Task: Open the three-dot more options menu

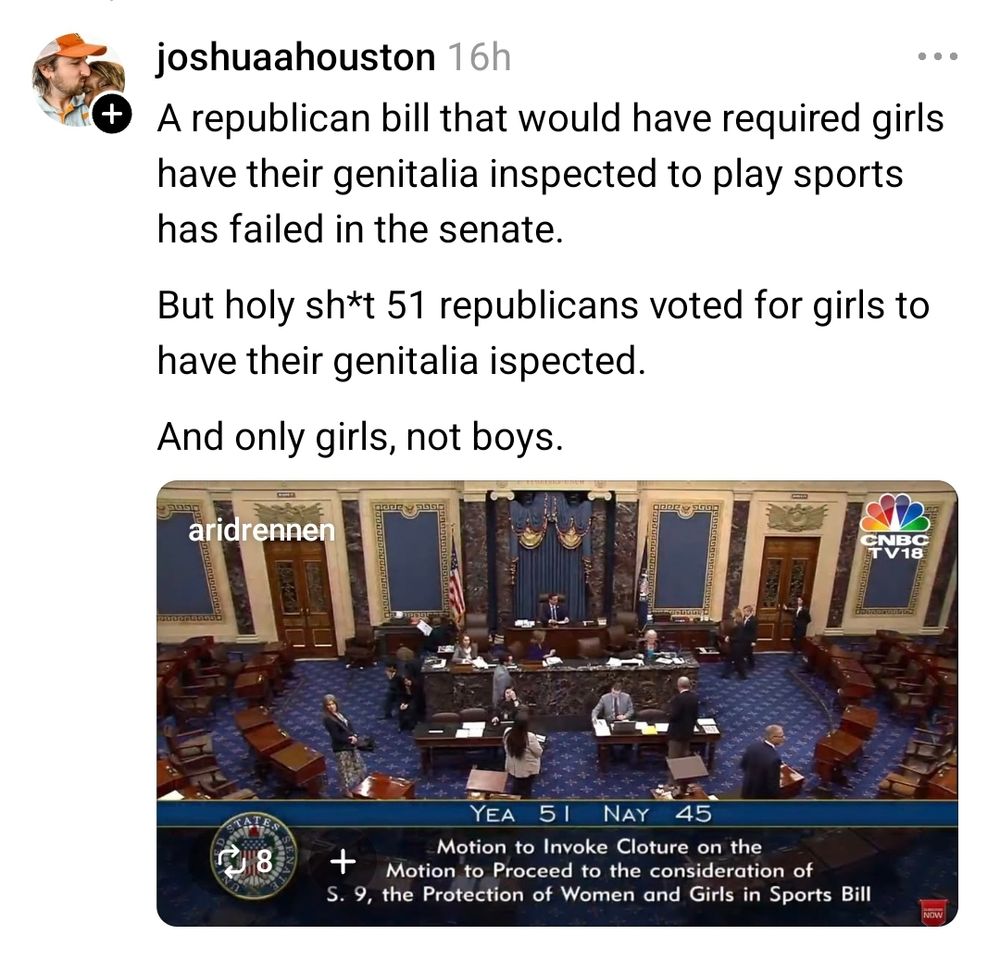Action: (x=937, y=57)
